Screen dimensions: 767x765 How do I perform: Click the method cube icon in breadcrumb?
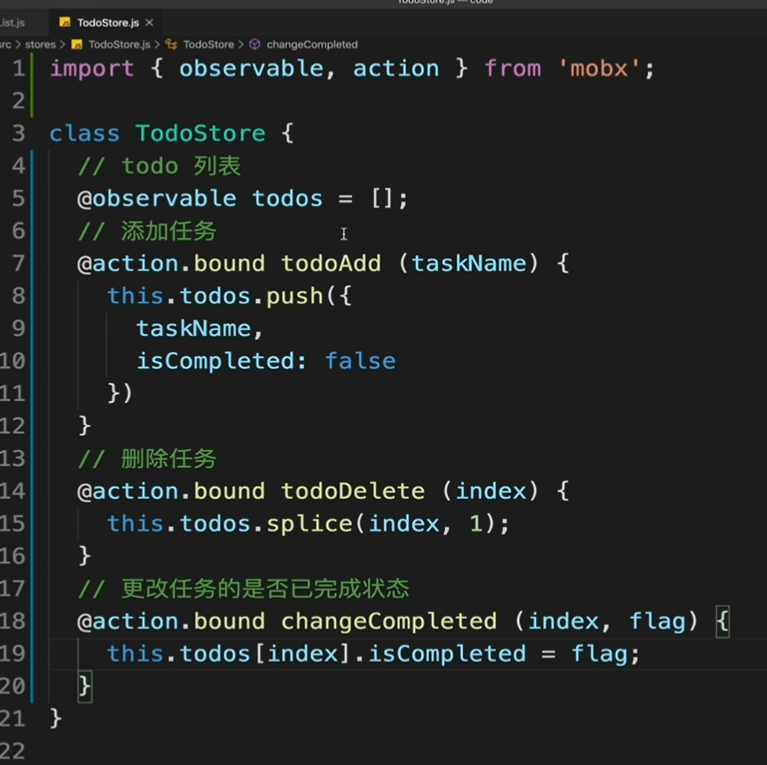click(x=255, y=45)
